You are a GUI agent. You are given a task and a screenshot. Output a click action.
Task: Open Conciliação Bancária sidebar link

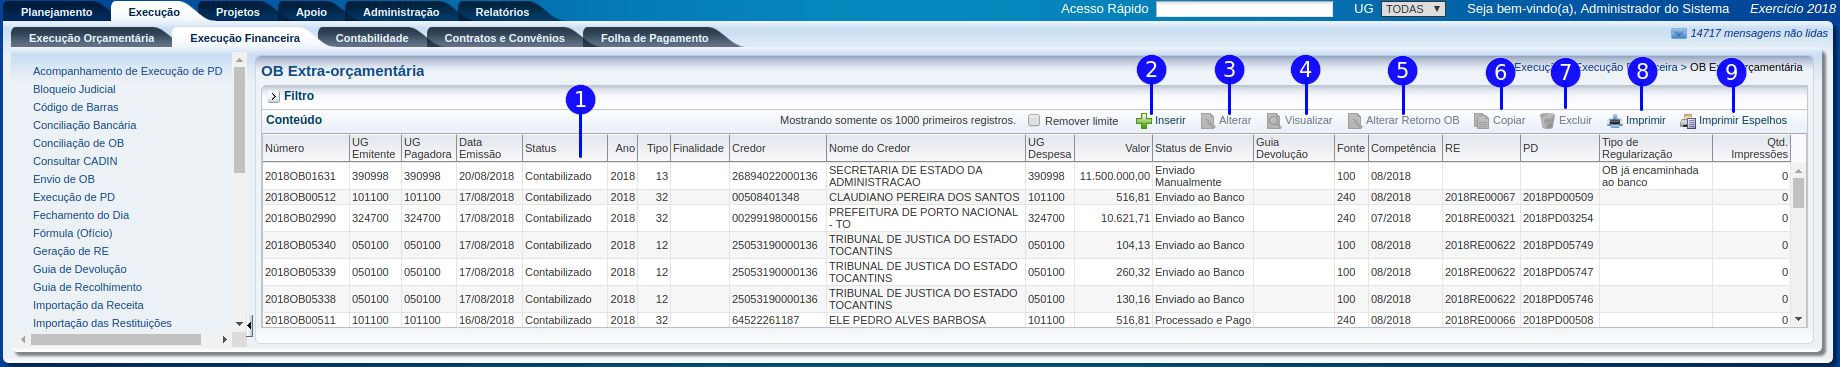click(85, 125)
